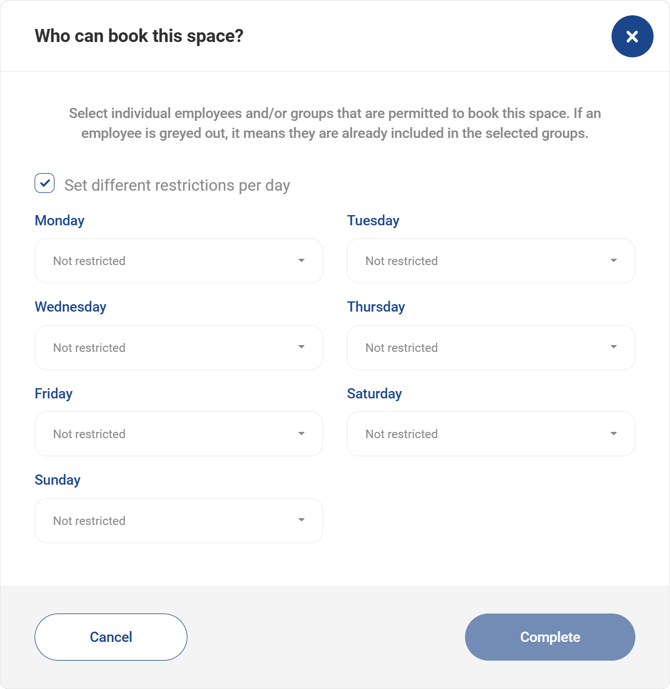Open Thursday's 'Not restricted' select field

(x=472, y=348)
